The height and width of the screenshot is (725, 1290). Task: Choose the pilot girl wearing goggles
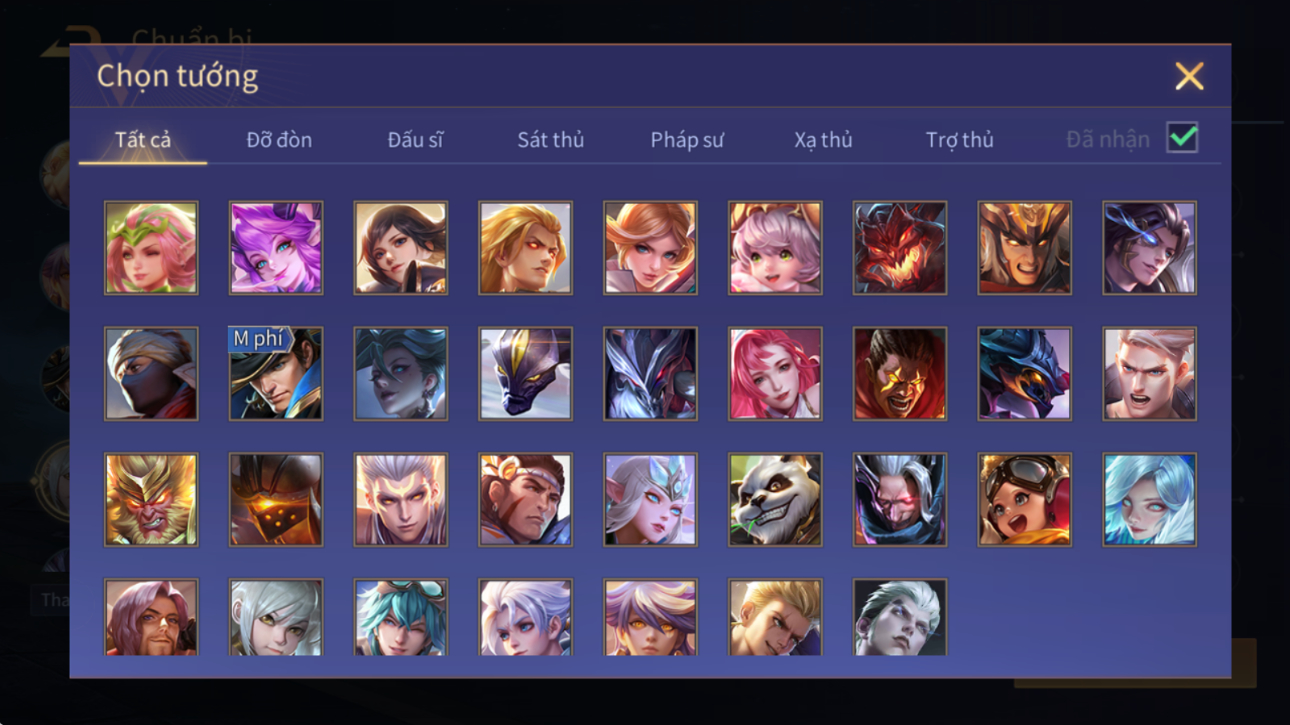(x=1024, y=499)
